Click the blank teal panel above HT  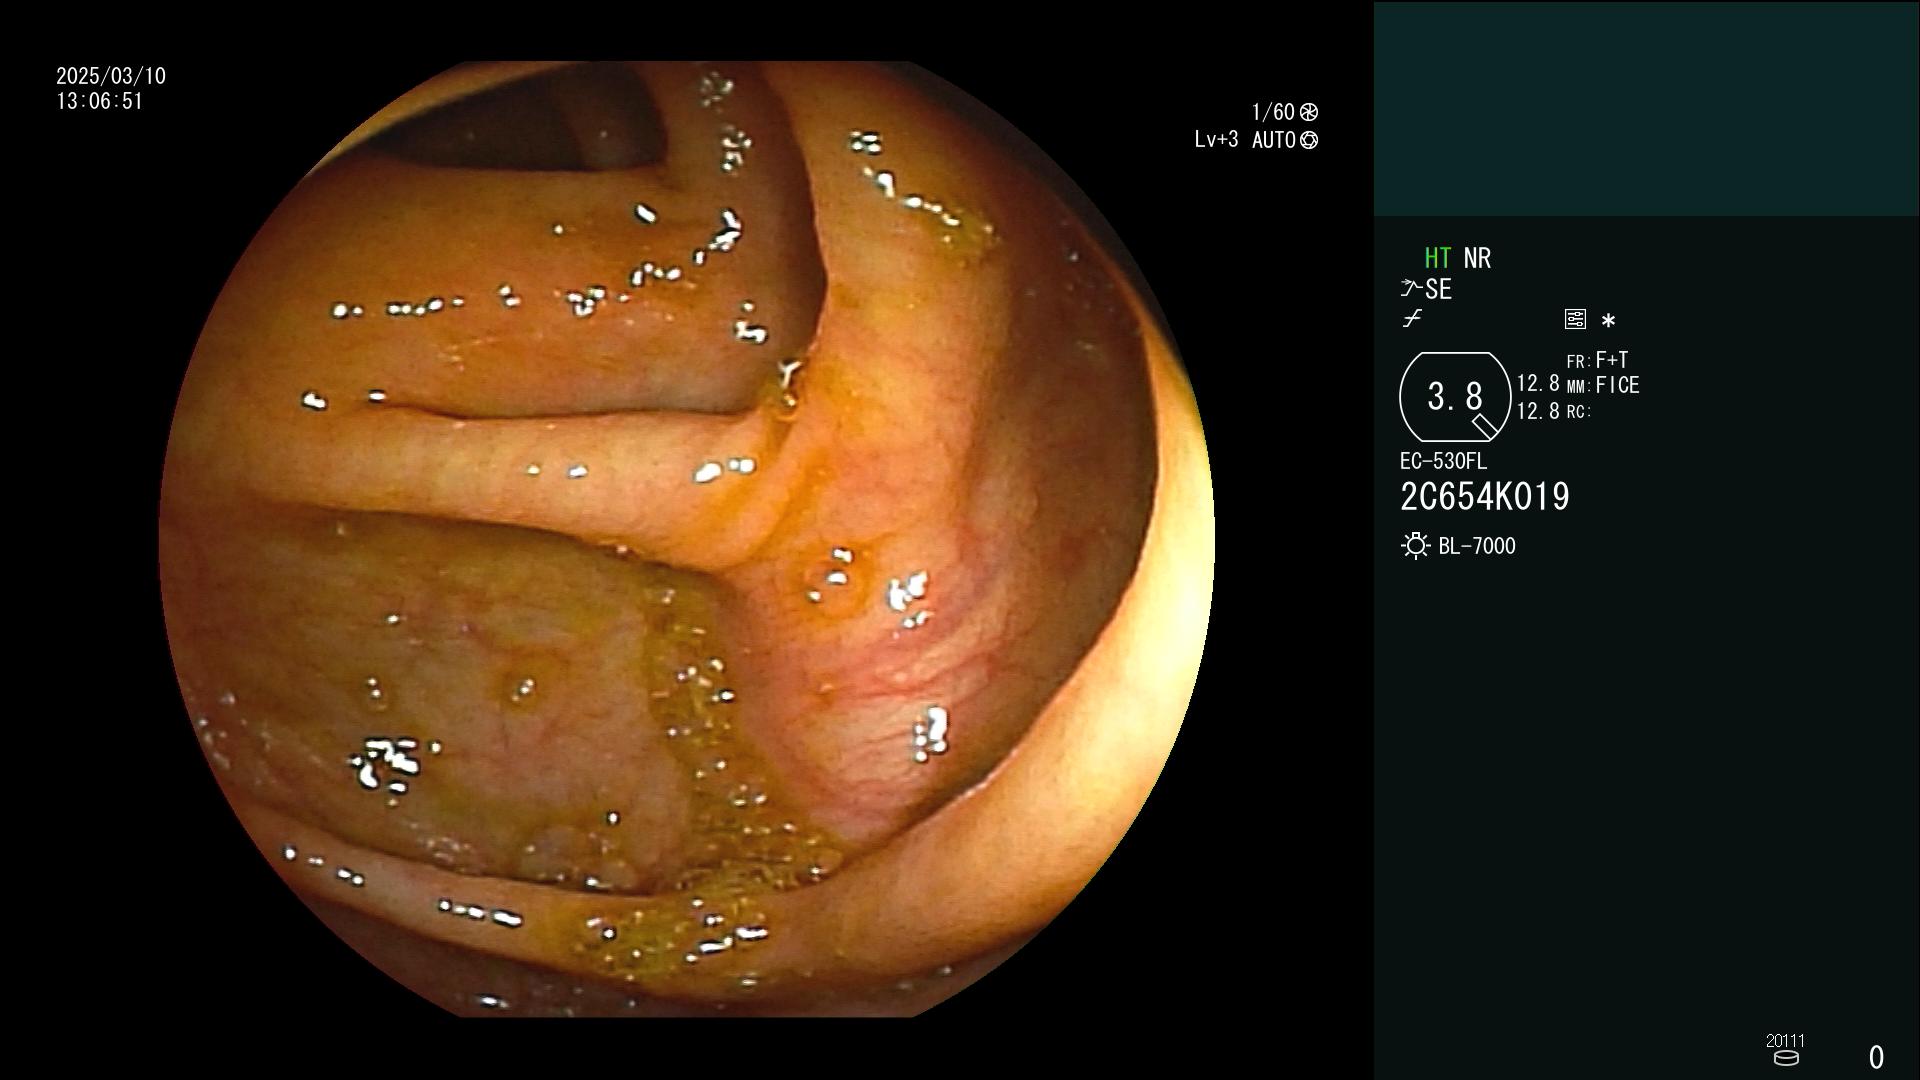tap(1646, 108)
